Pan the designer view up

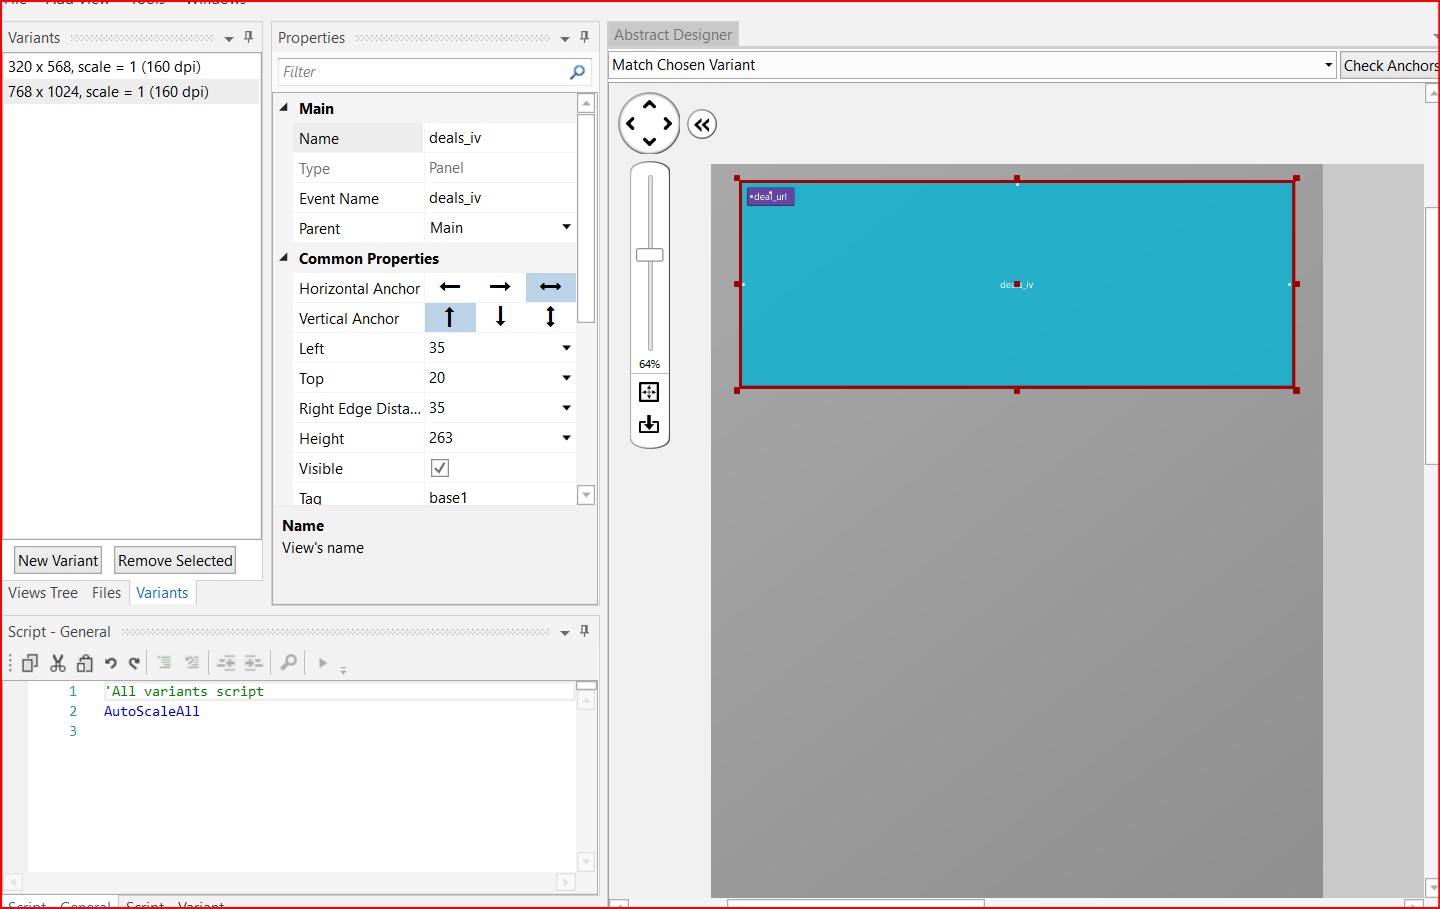(x=650, y=104)
